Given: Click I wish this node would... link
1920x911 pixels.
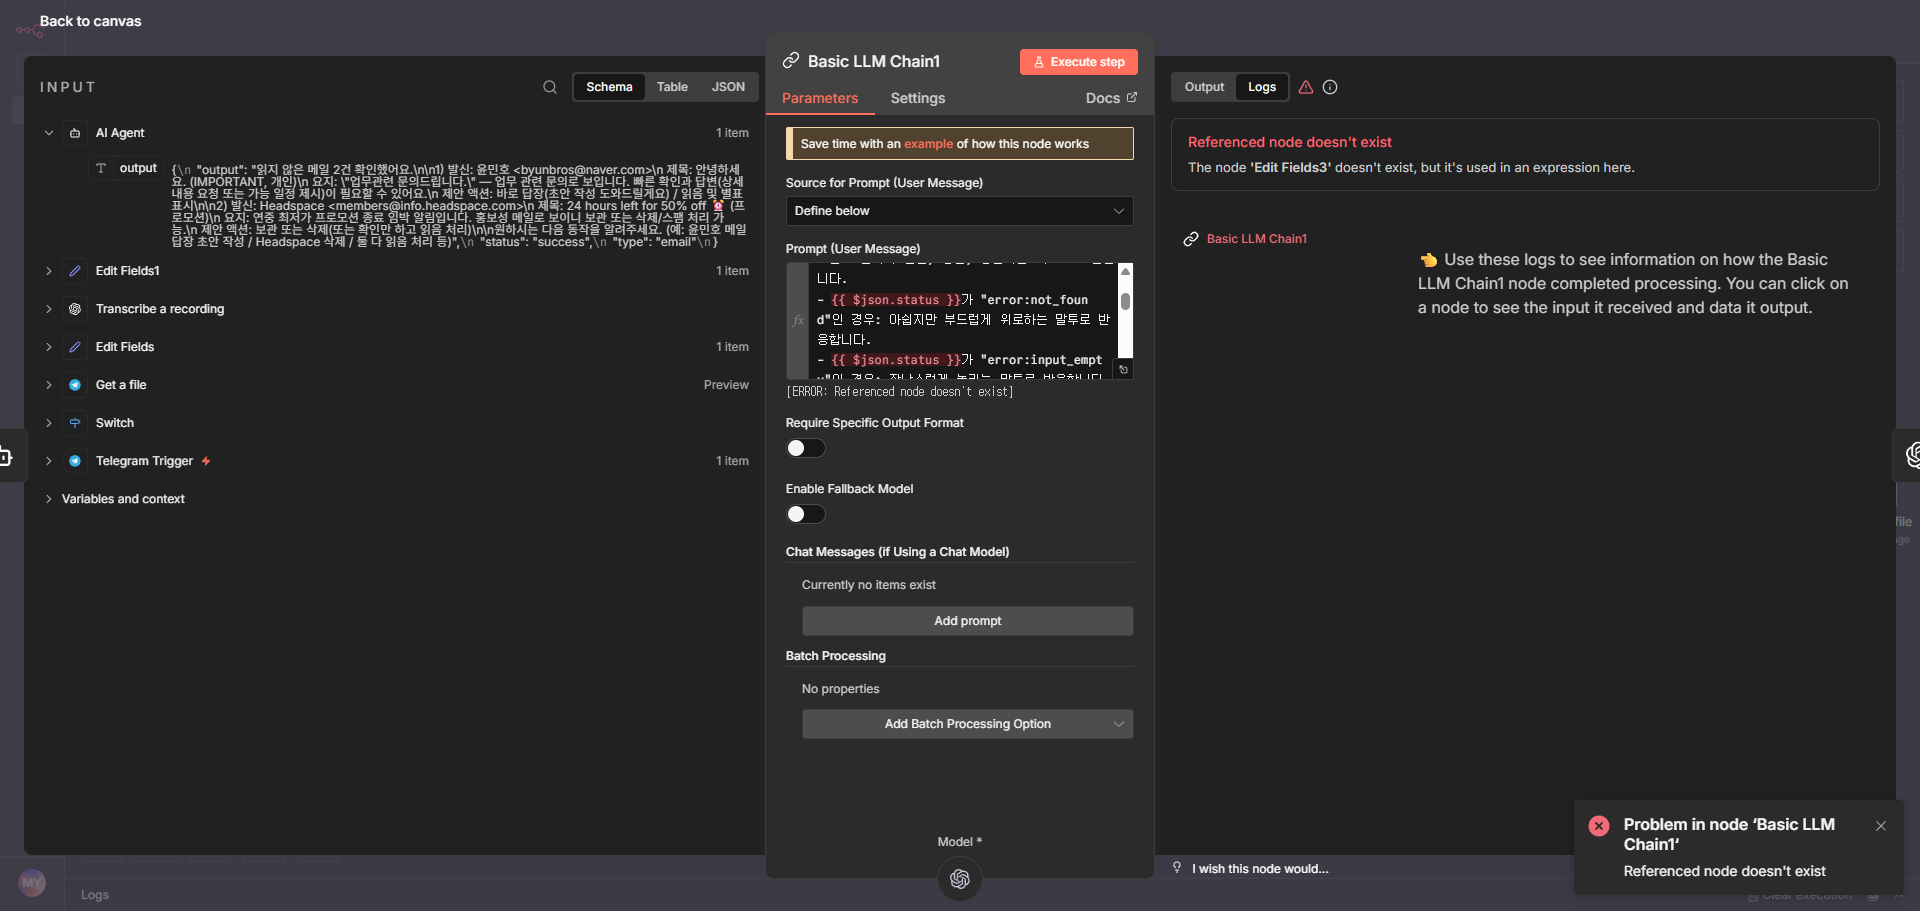Looking at the screenshot, I should click(1260, 869).
